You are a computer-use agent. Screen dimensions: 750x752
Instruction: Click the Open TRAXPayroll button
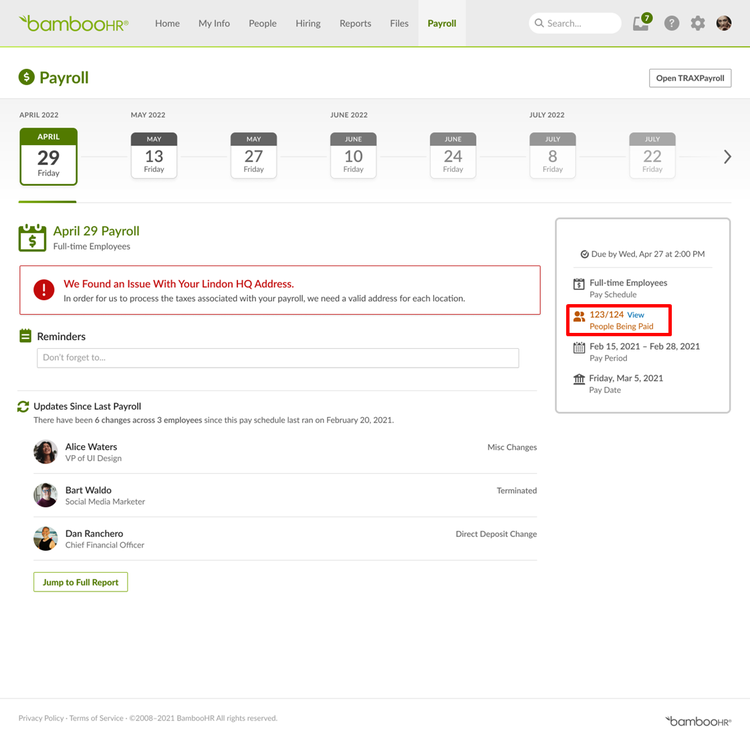point(690,78)
